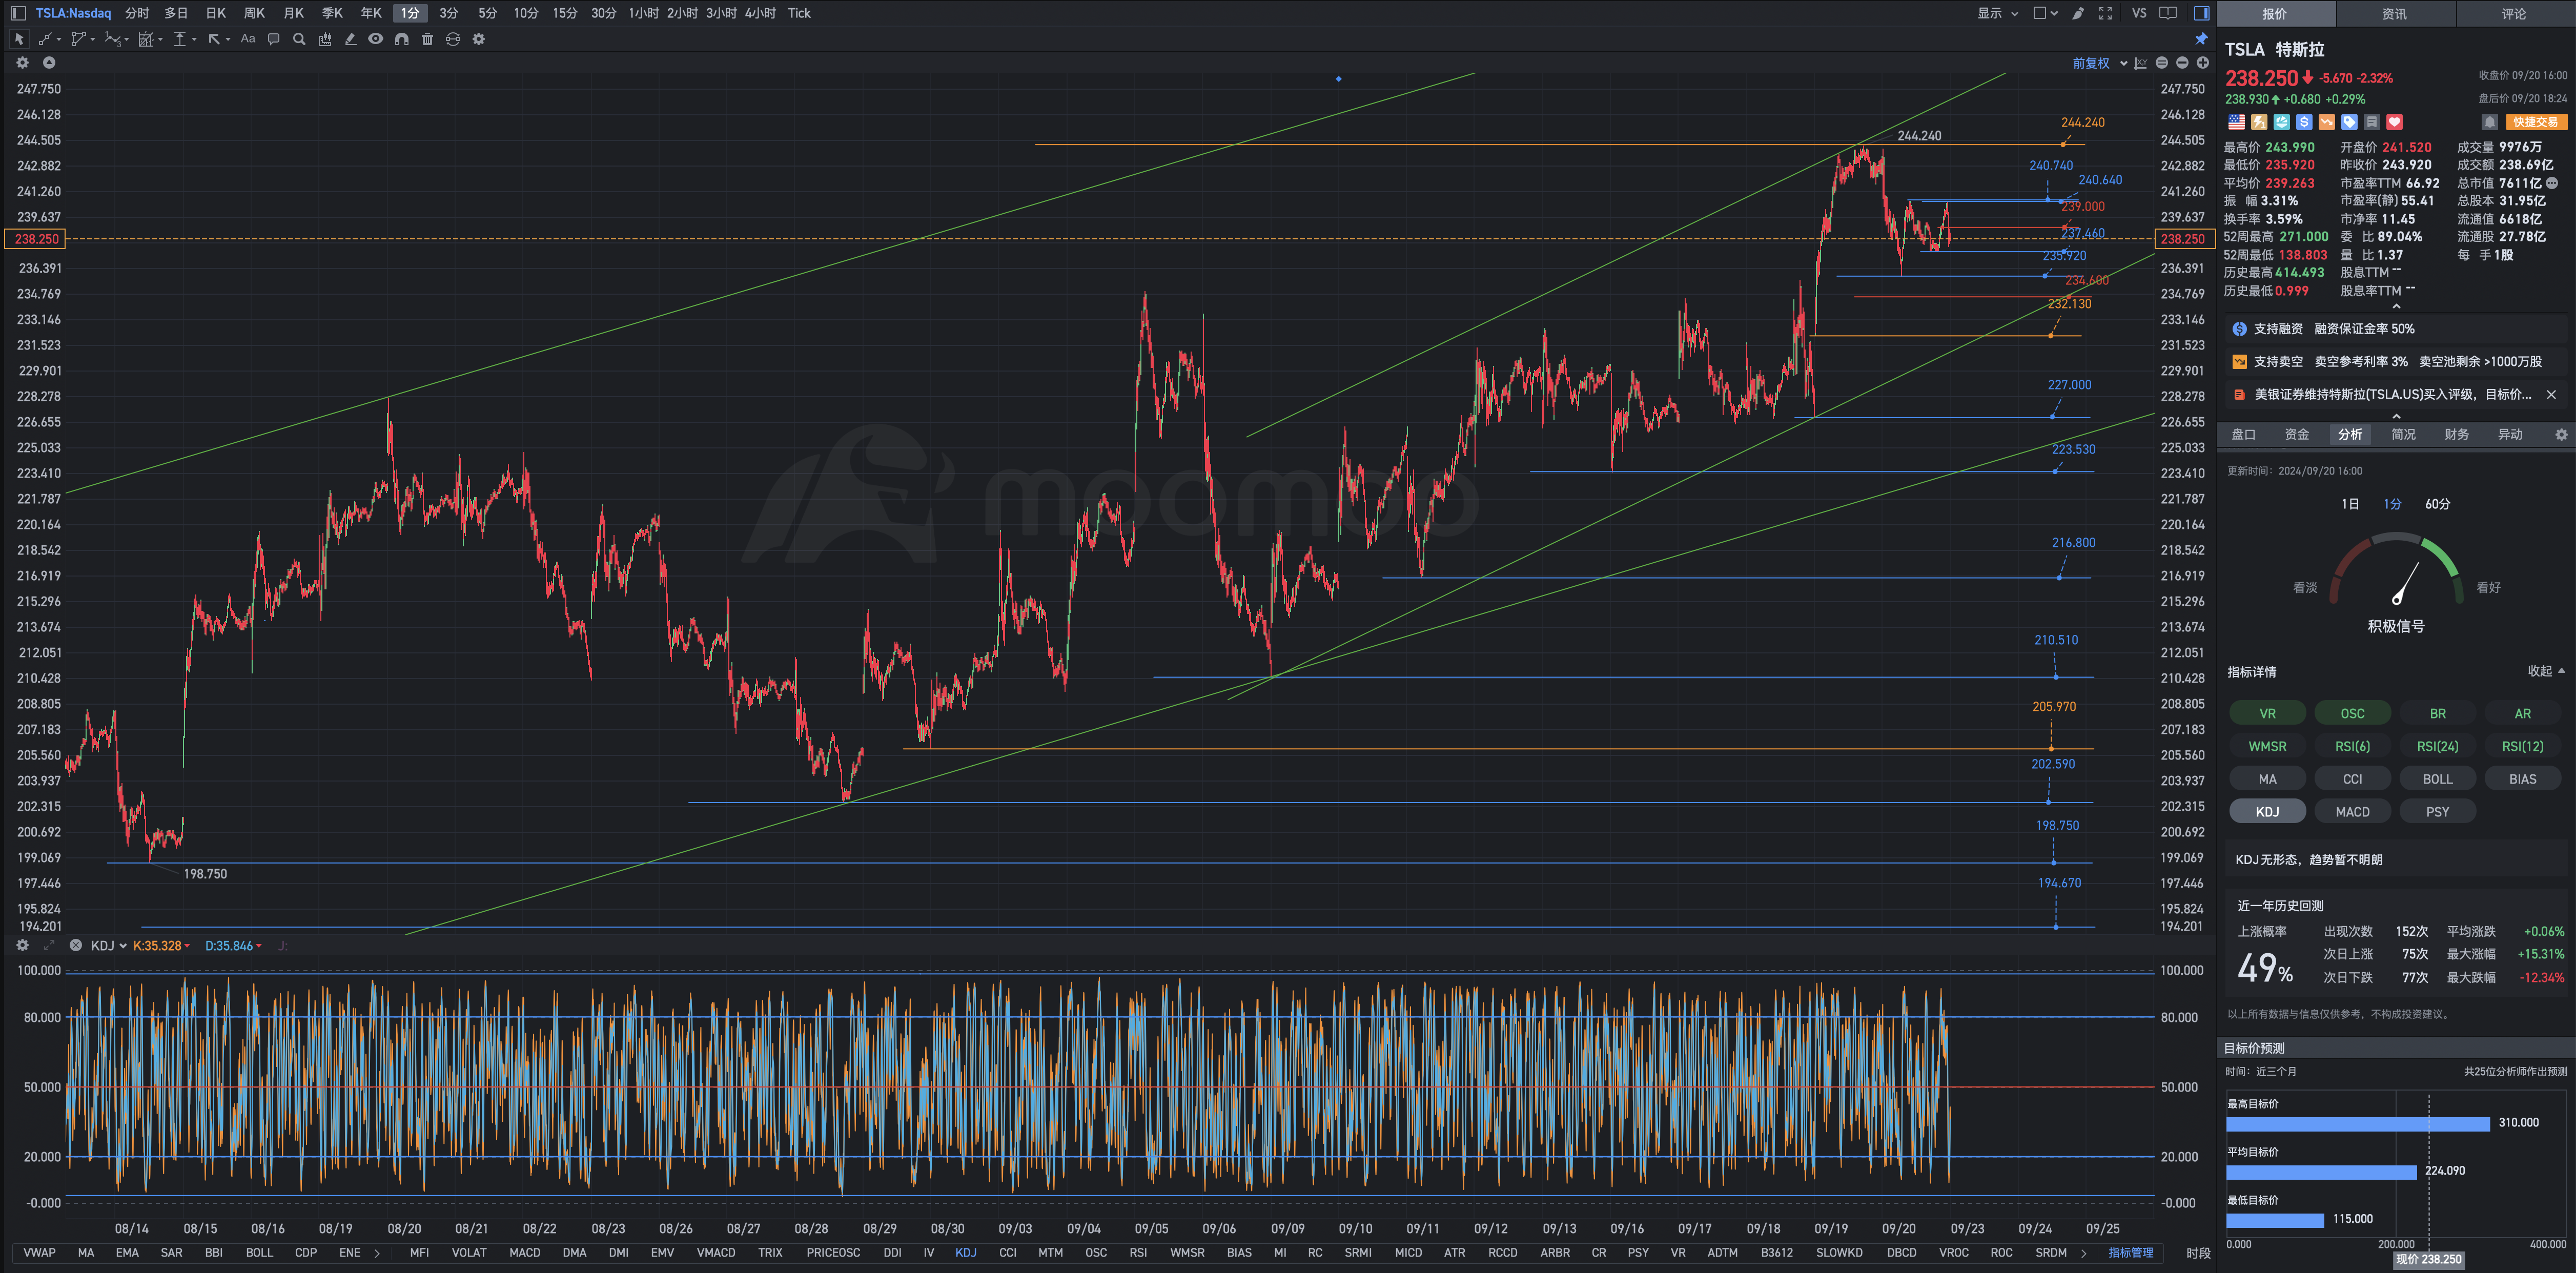This screenshot has height=1273, width=2576.
Task: Add the MACD indicator from bottom bar
Action: pyautogui.click(x=524, y=1252)
